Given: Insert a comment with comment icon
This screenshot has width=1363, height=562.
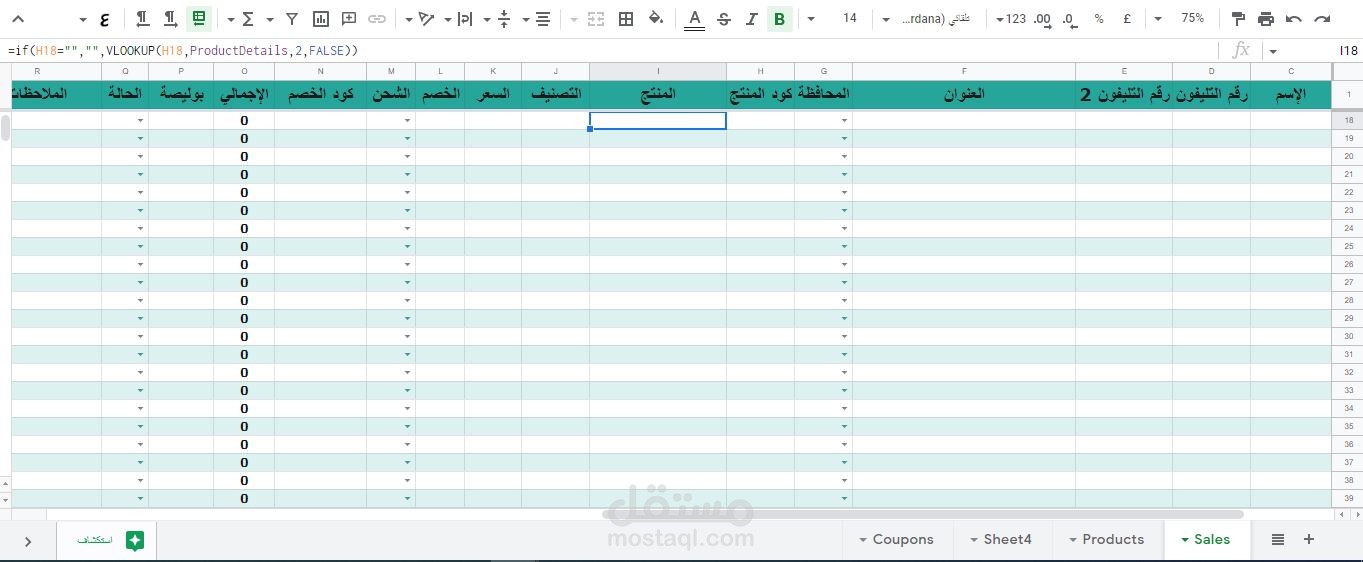Looking at the screenshot, I should (x=349, y=19).
